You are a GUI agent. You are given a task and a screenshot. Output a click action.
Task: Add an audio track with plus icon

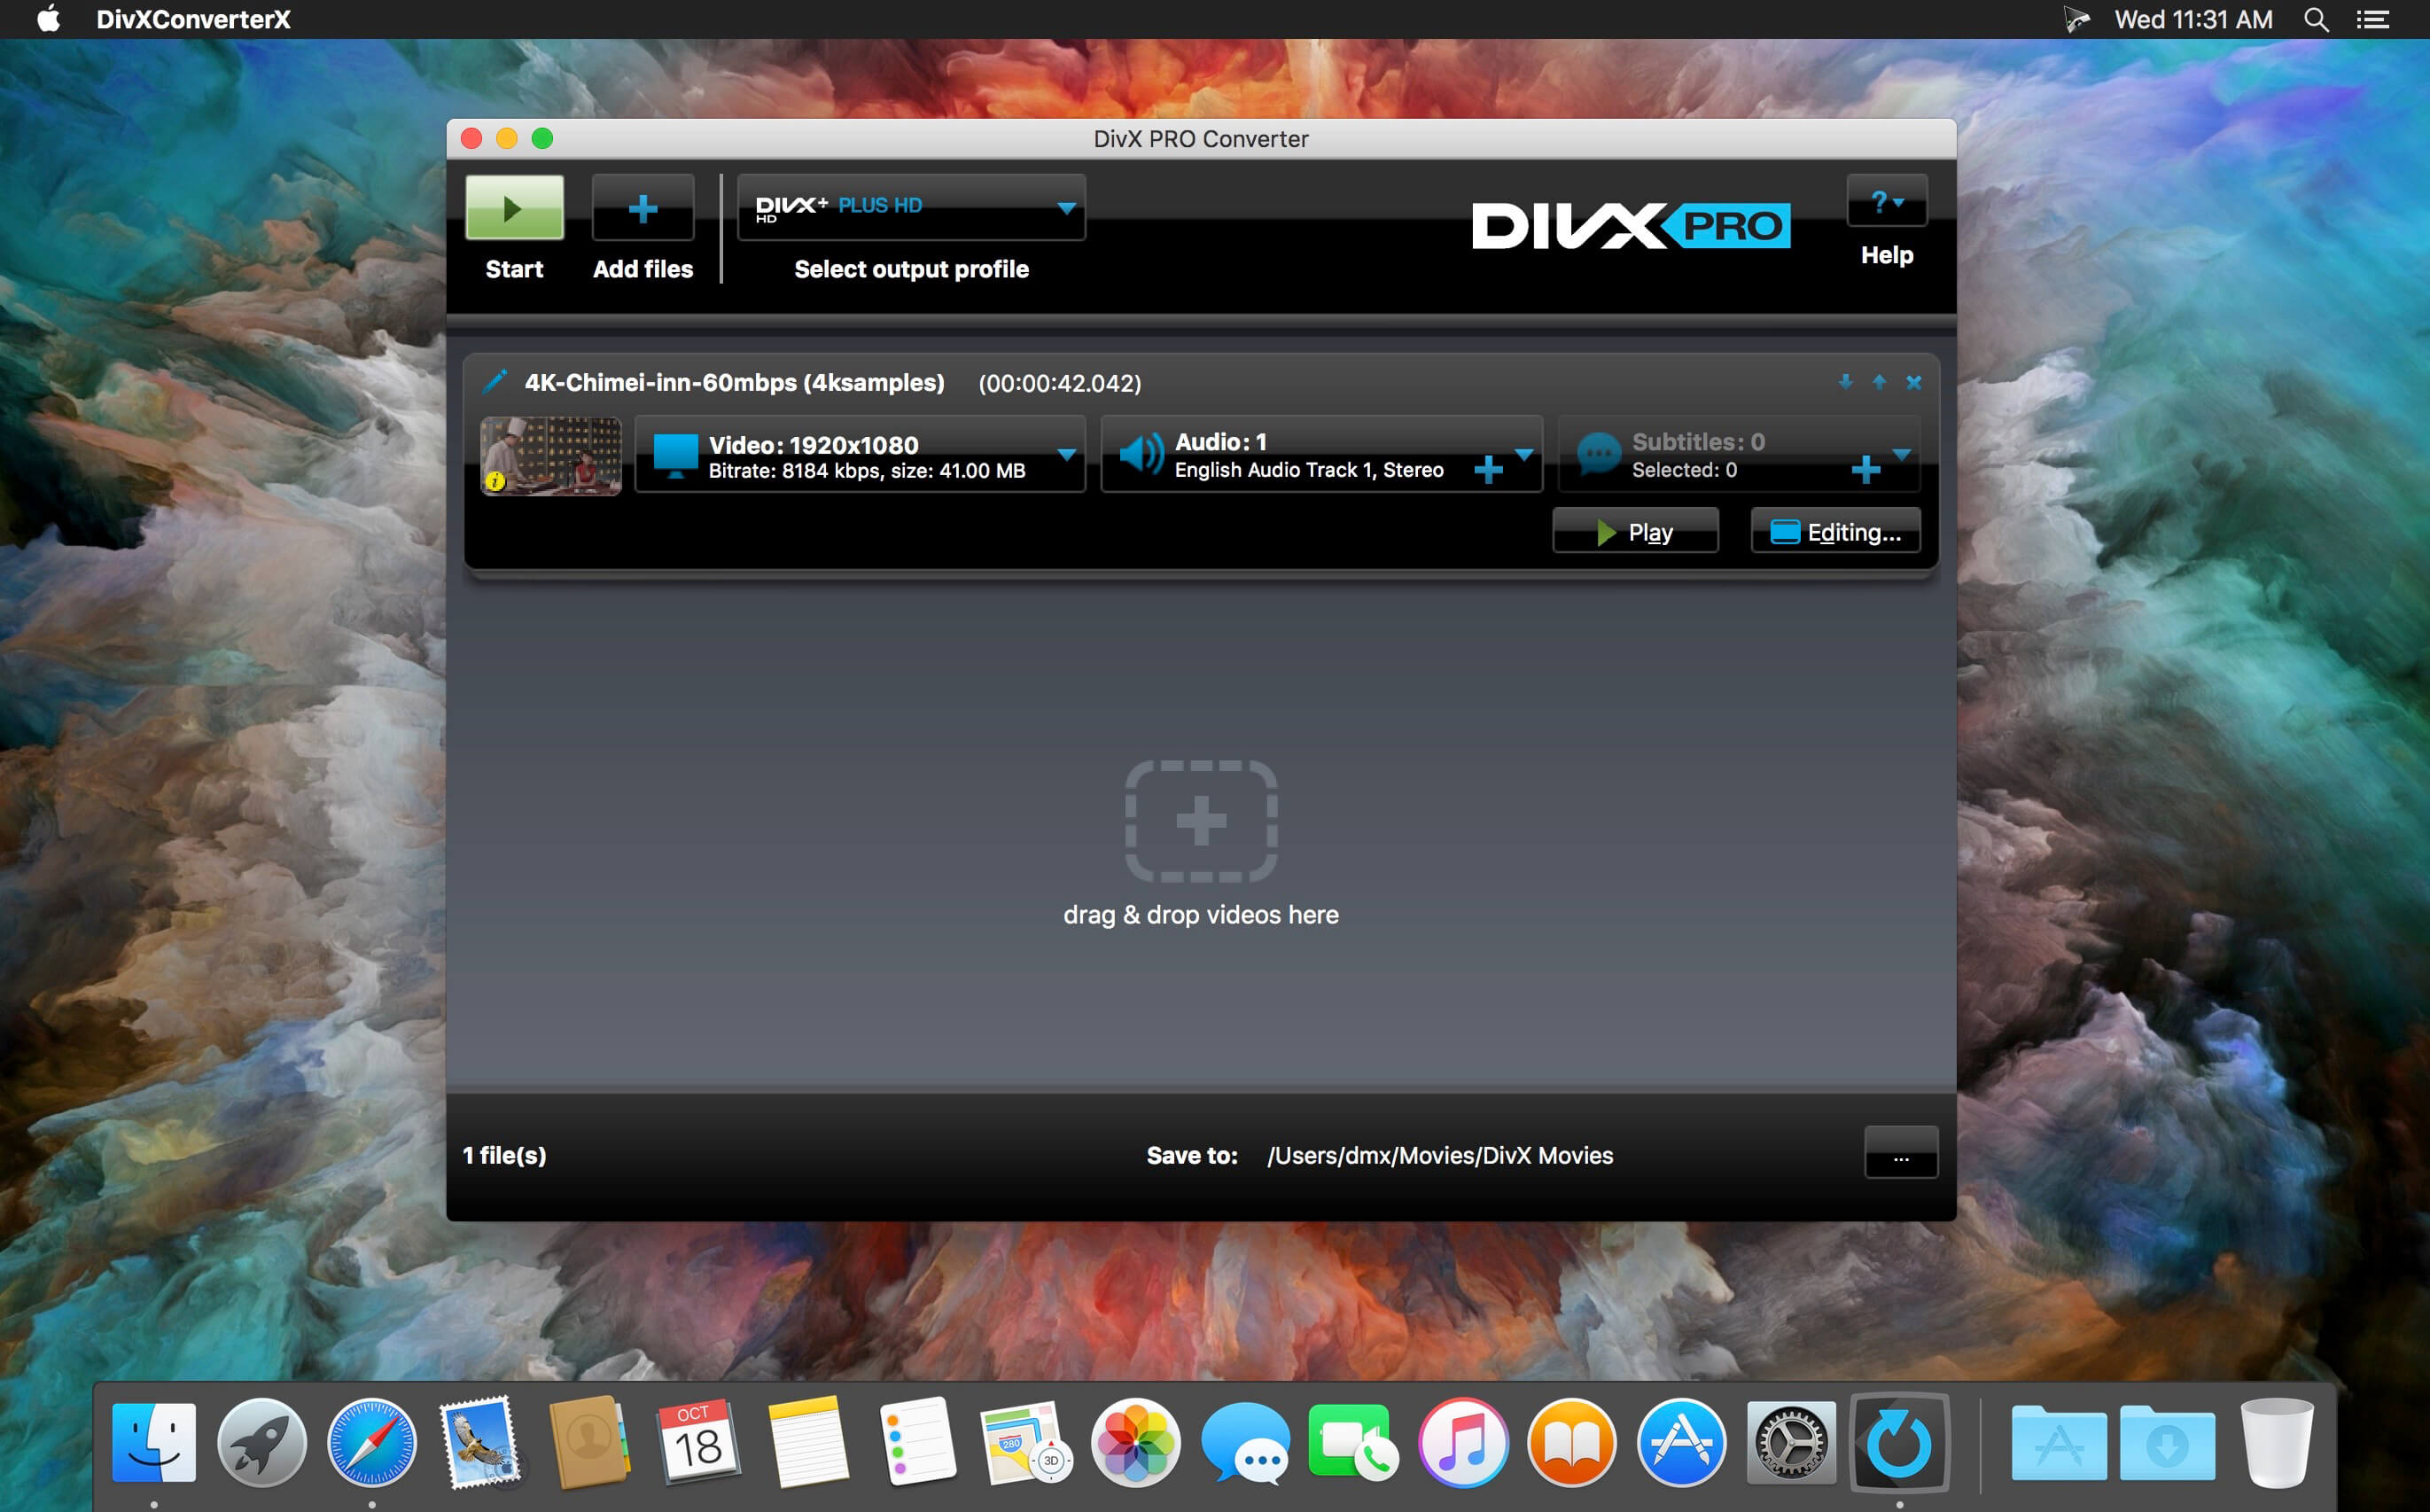click(x=1488, y=469)
